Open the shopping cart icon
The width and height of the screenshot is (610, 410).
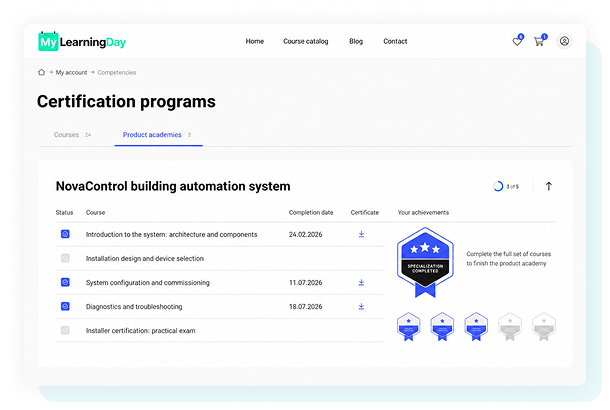tap(539, 41)
